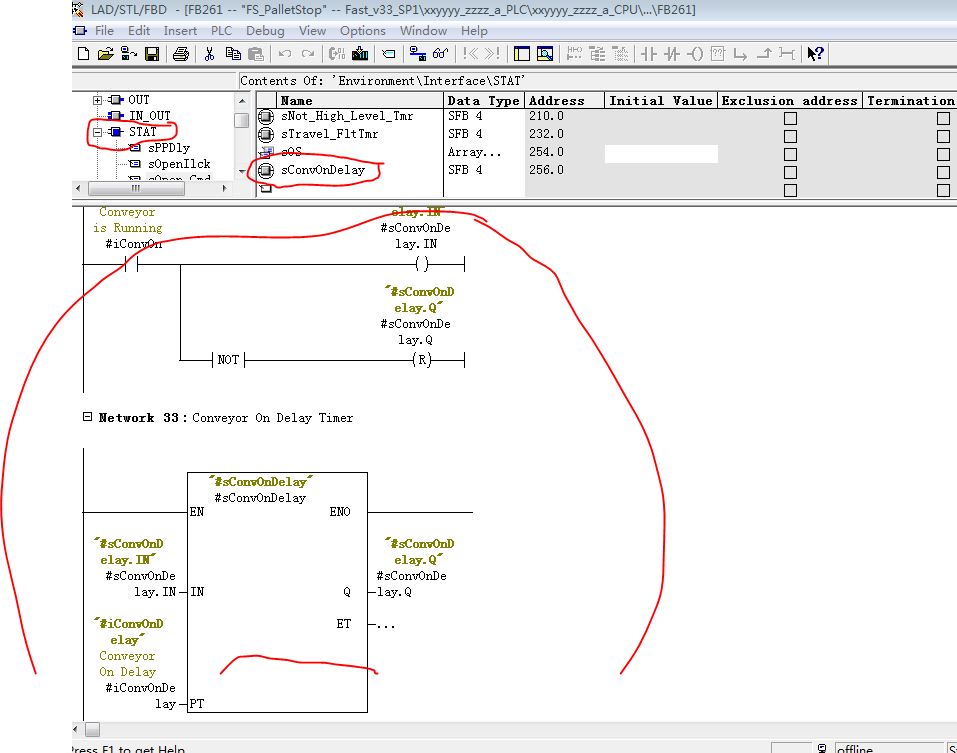Click interface tree scroll-right arrow
Screen dimensions: 957x753
[x=225, y=189]
